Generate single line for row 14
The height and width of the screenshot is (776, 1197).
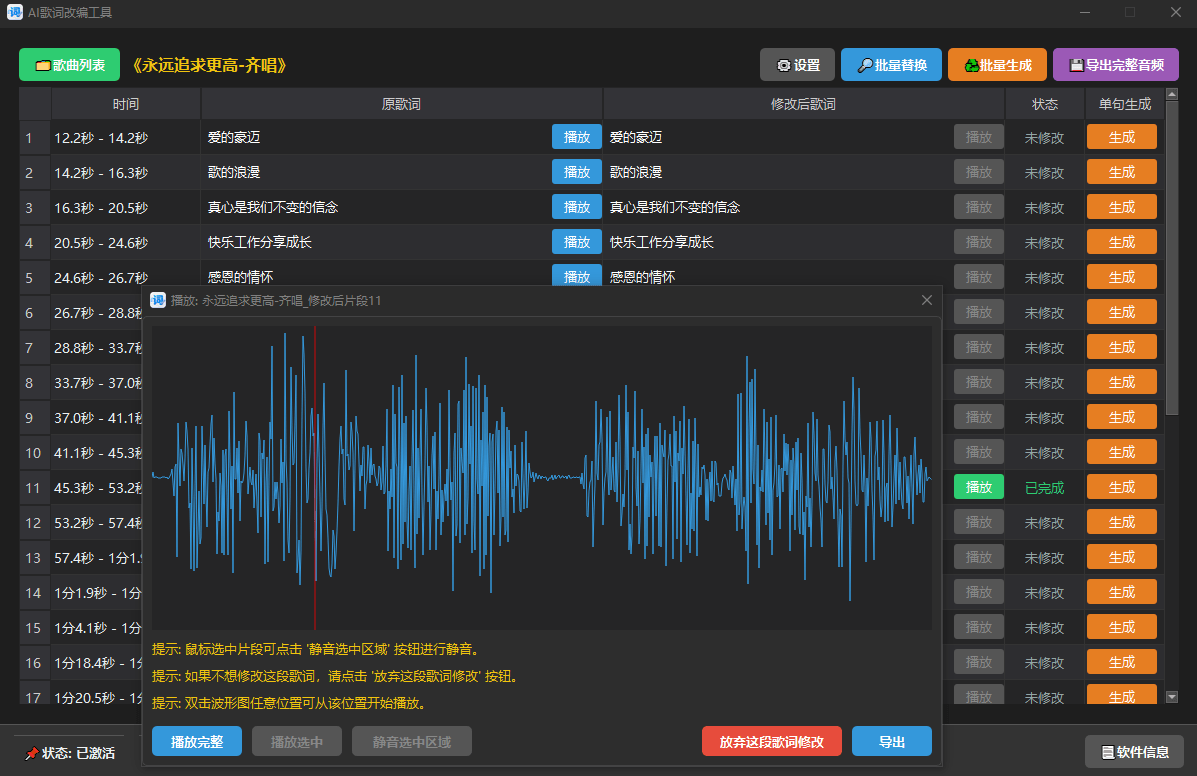click(x=1121, y=592)
